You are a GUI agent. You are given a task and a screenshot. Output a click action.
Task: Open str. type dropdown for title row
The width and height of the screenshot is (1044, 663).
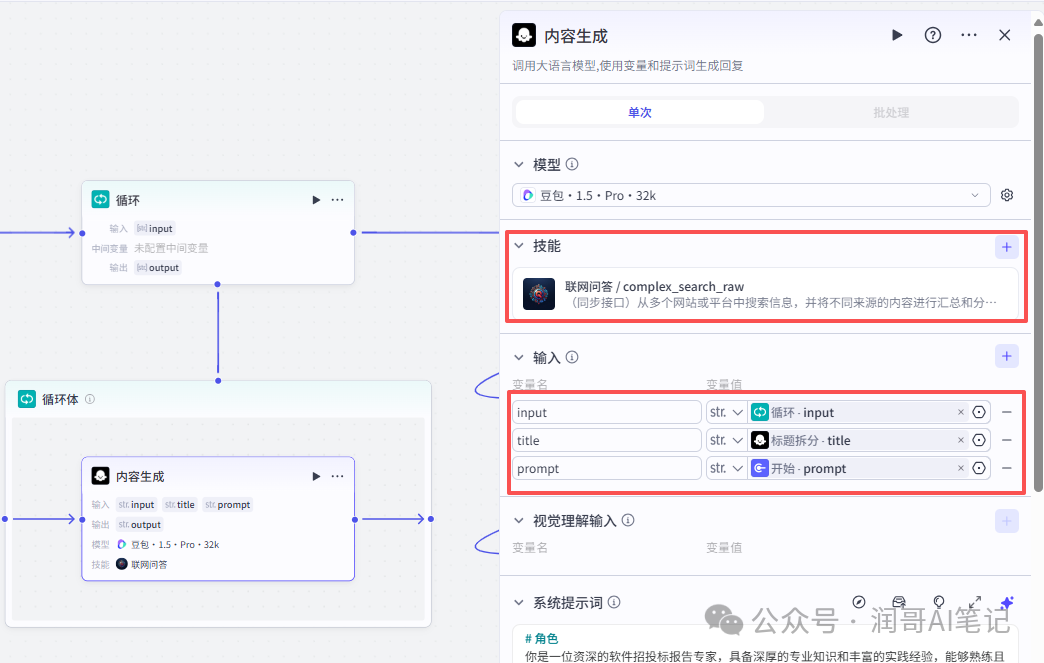[x=726, y=440]
